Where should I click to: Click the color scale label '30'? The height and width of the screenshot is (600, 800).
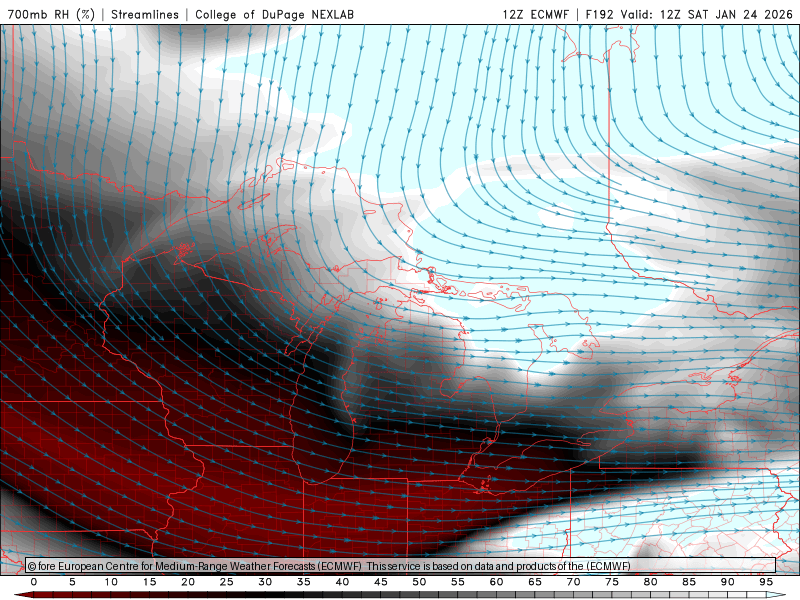pos(265,582)
